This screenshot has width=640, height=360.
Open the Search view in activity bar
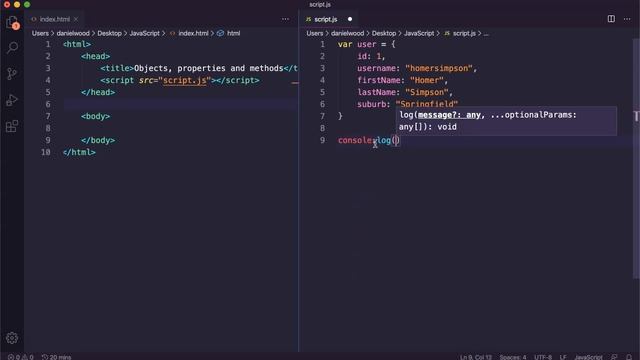coord(12,48)
